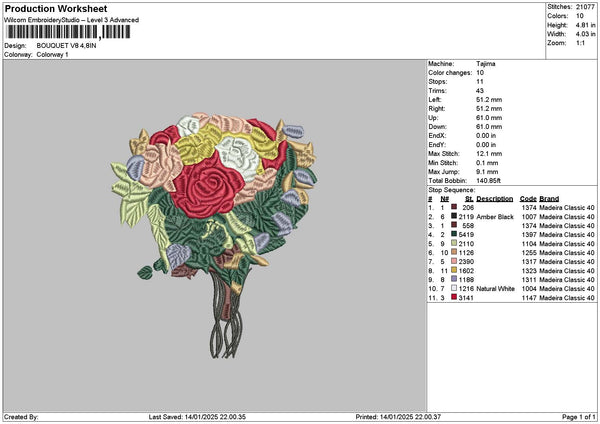Pick the maroon swatch in stop row 1
Viewport: 600px width, 424px height.
click(454, 207)
